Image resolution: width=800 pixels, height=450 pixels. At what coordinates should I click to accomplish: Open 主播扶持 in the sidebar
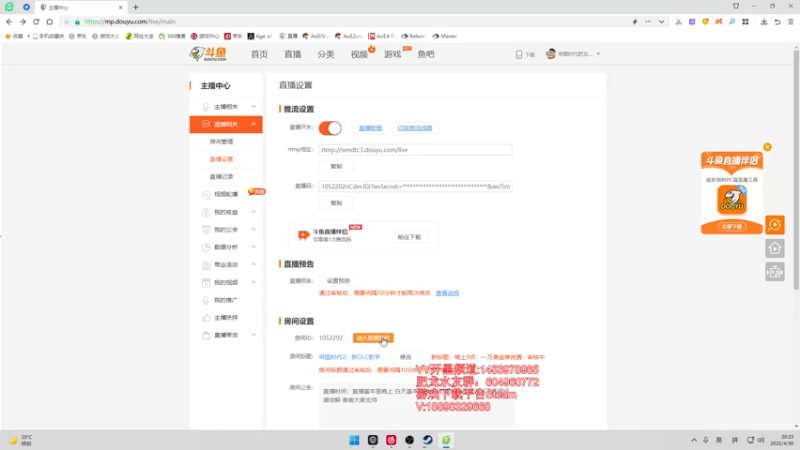(x=226, y=318)
